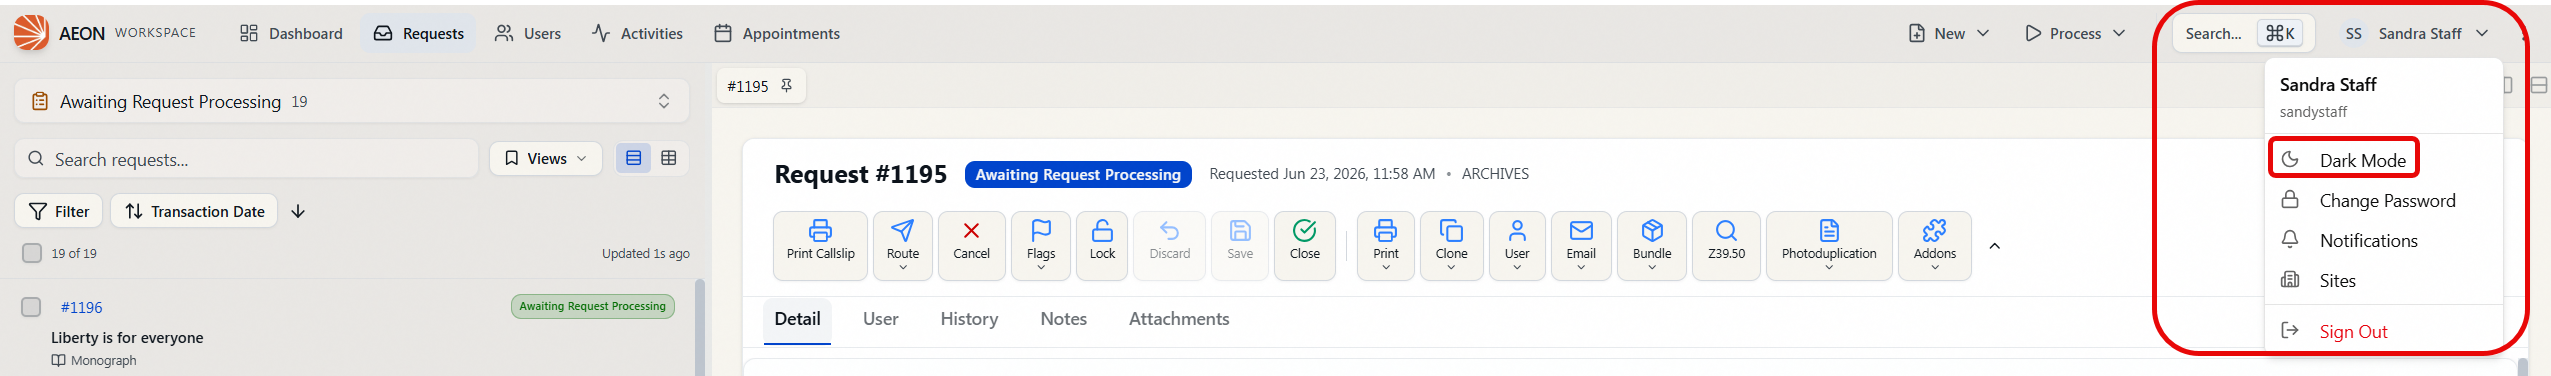
Task: Select the Detail tab
Action: coord(797,319)
